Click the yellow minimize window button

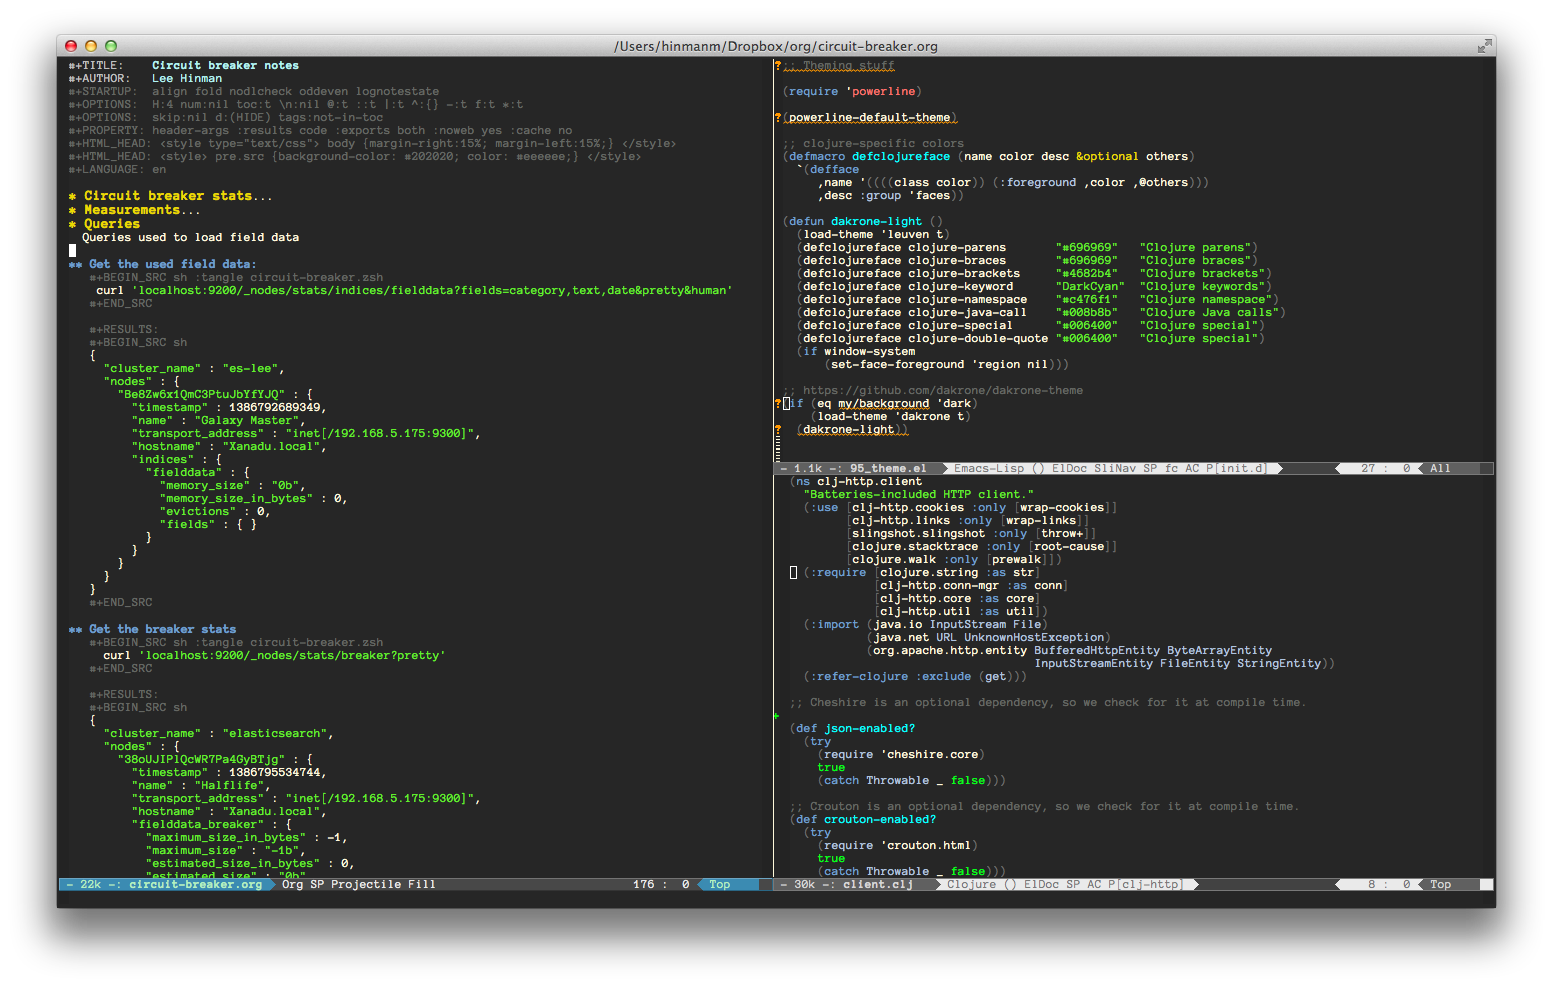pyautogui.click(x=91, y=46)
